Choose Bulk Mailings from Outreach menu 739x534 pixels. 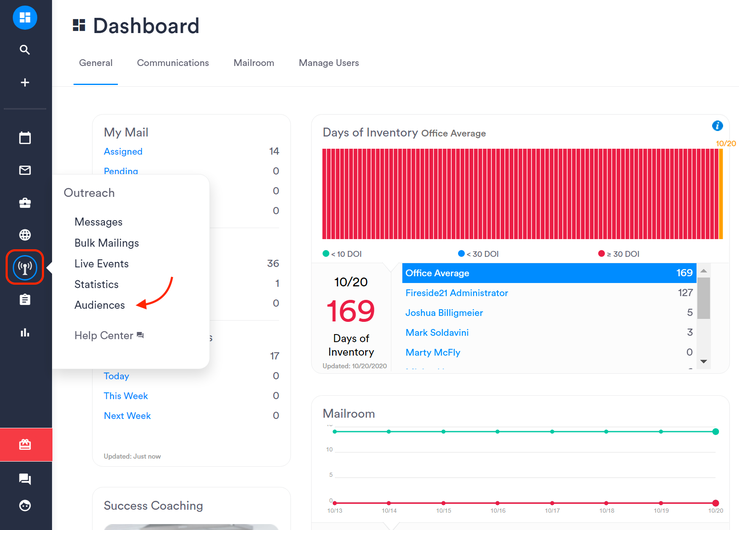[x=106, y=243]
